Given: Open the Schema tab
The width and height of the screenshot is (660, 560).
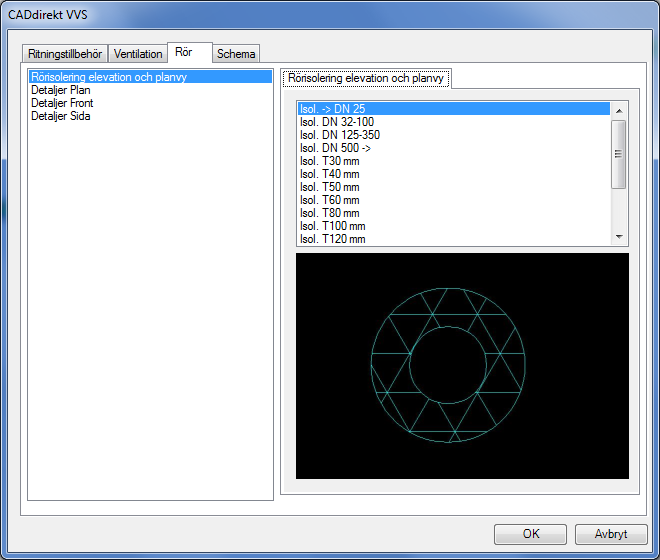Looking at the screenshot, I should click(236, 54).
